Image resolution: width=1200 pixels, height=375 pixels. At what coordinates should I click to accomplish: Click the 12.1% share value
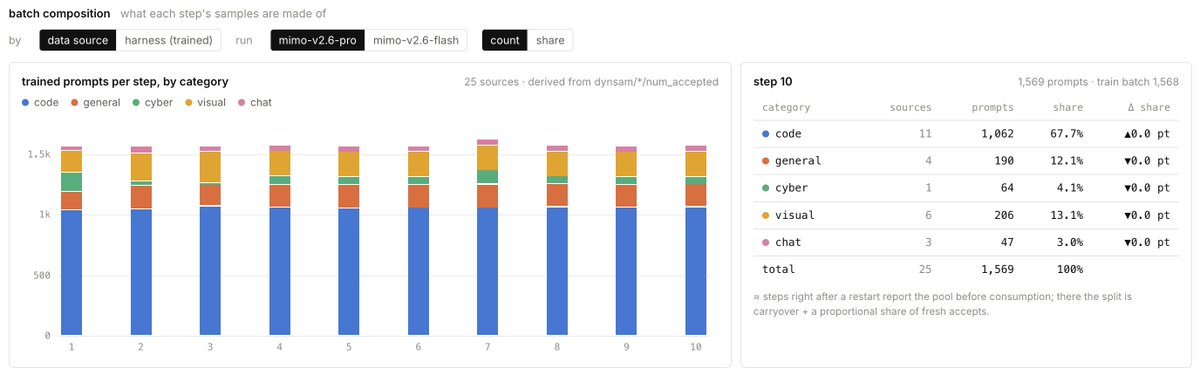coord(1068,161)
